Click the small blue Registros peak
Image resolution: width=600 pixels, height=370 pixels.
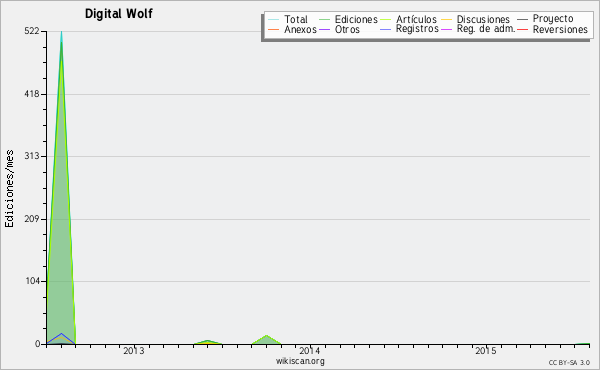pyautogui.click(x=61, y=339)
